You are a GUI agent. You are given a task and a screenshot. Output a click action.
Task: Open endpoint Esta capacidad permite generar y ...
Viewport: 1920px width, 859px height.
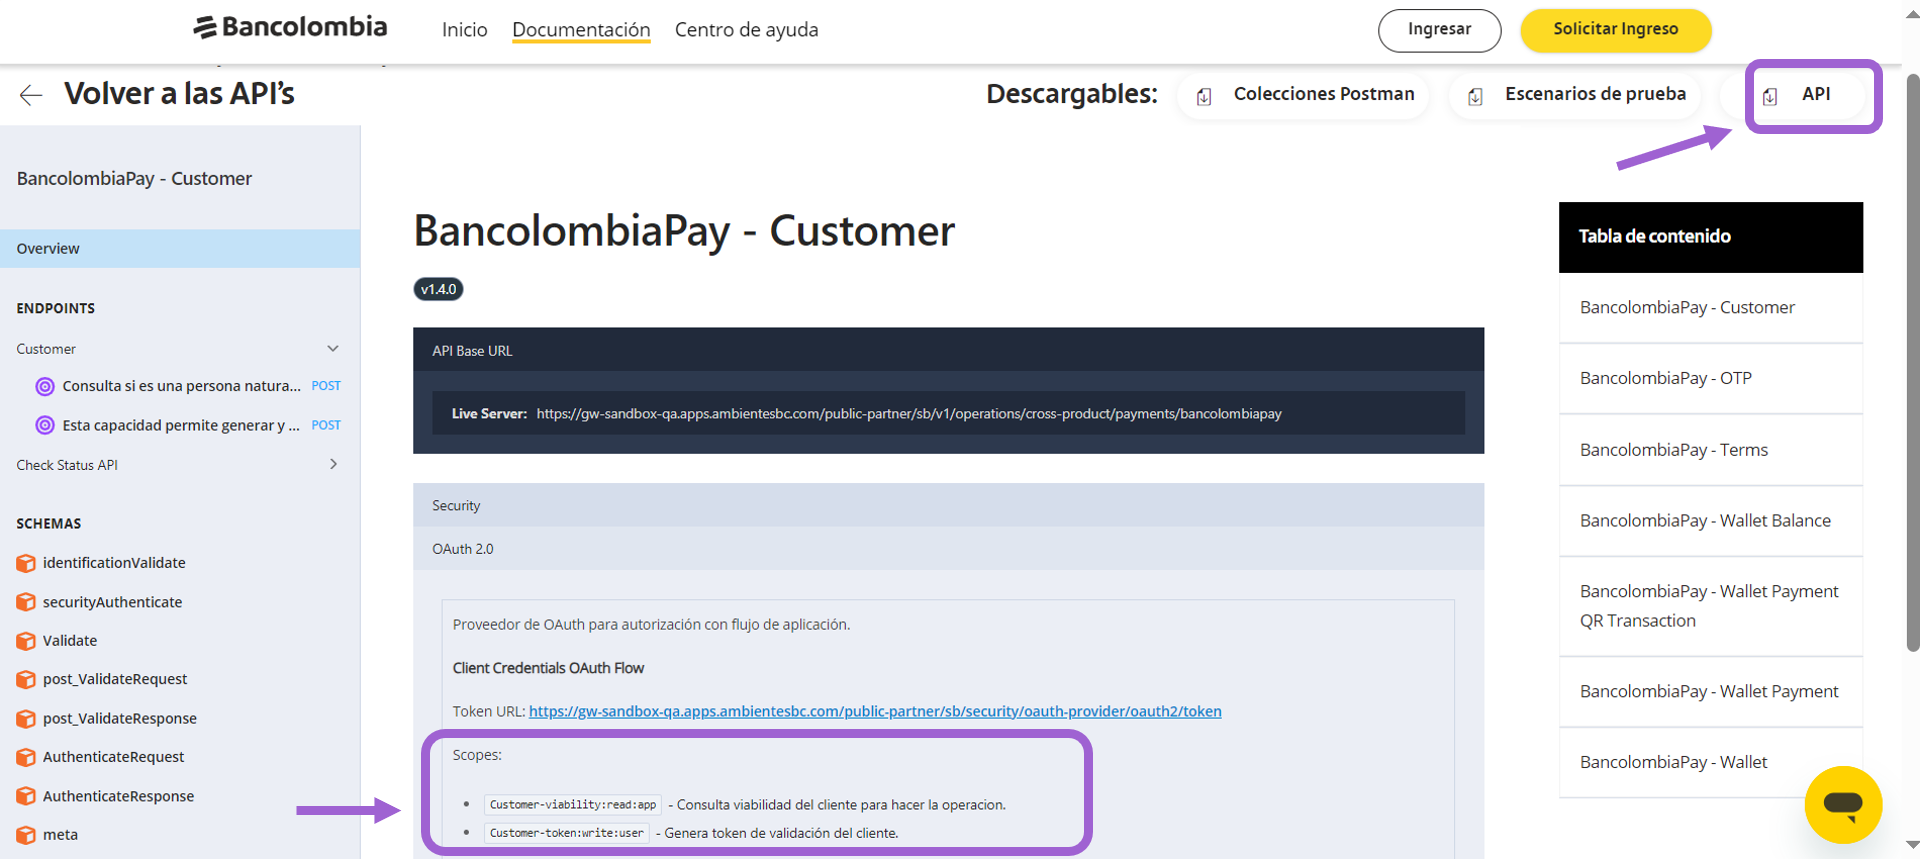181,425
